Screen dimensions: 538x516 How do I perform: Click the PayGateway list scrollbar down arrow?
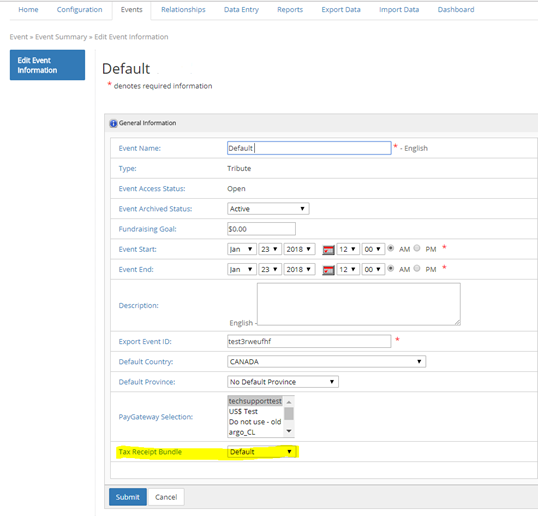pos(289,431)
